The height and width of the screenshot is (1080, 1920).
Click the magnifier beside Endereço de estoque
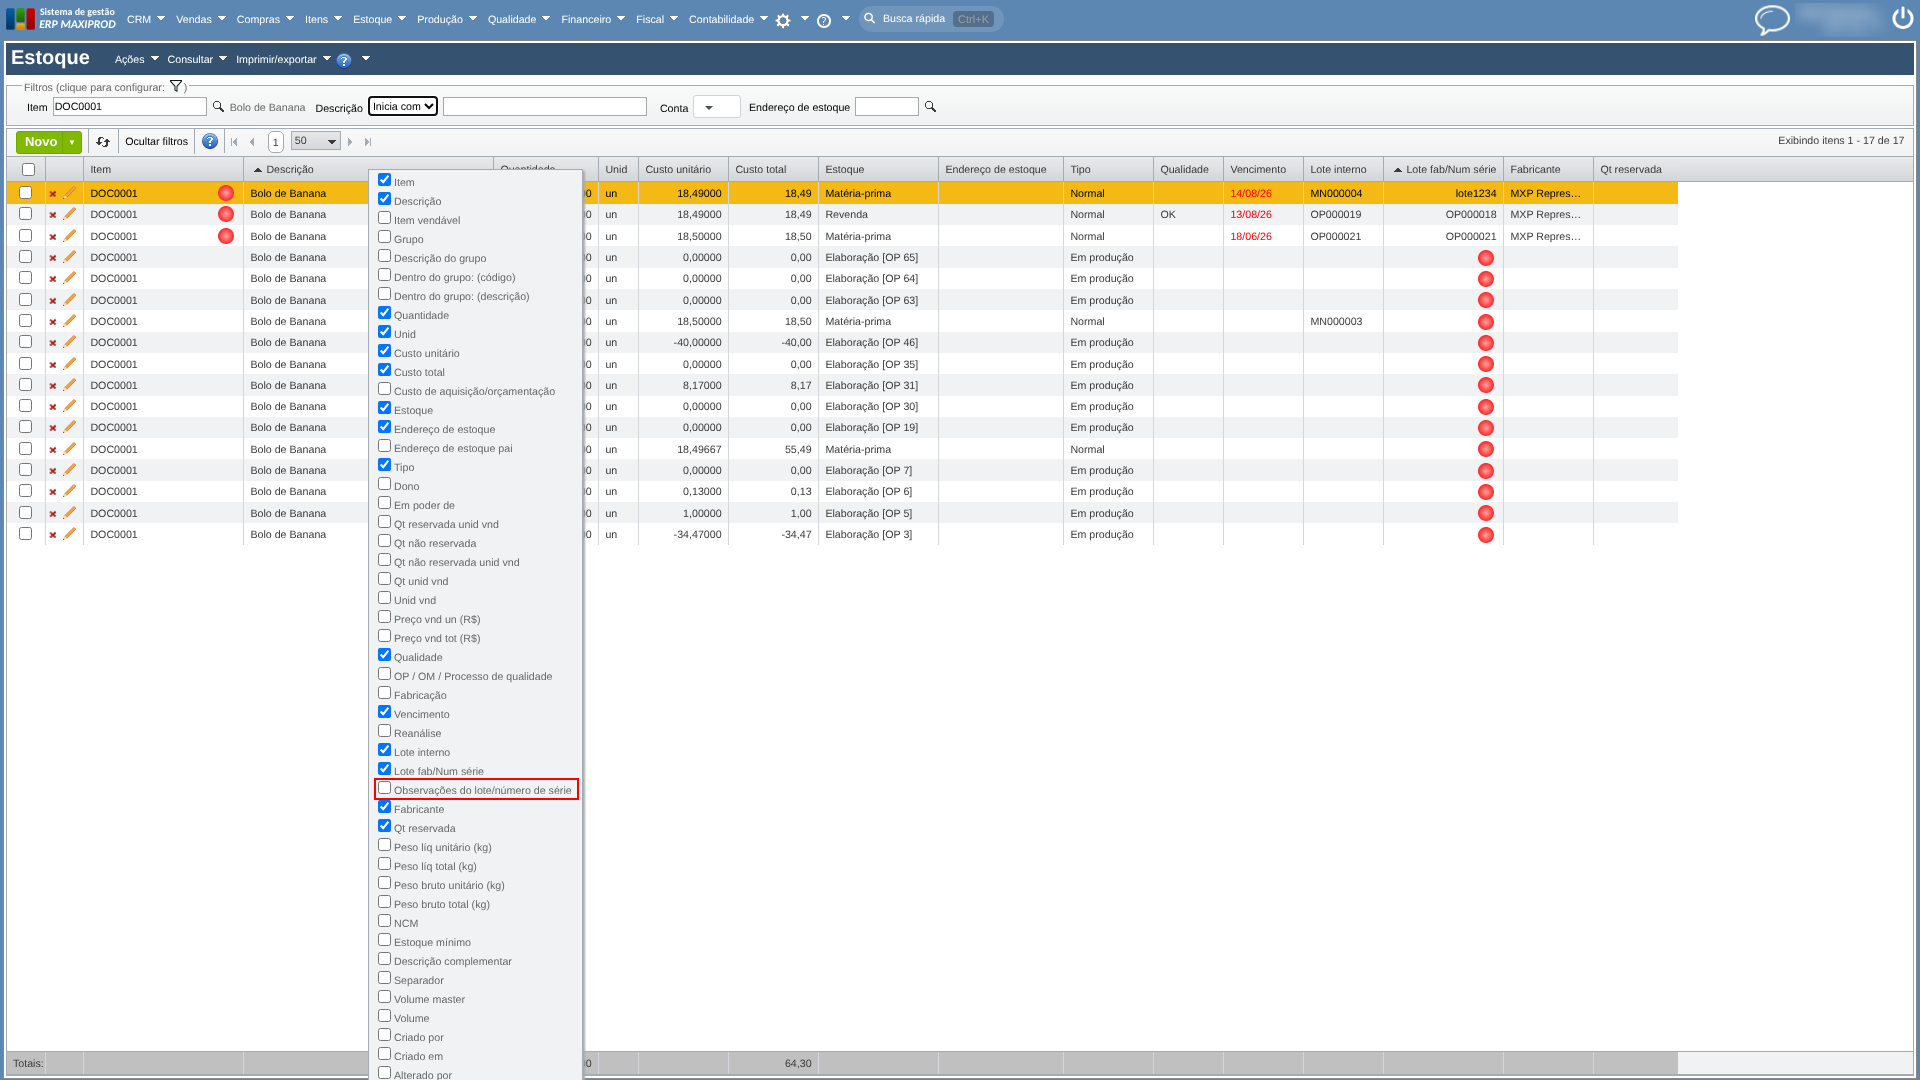[930, 106]
